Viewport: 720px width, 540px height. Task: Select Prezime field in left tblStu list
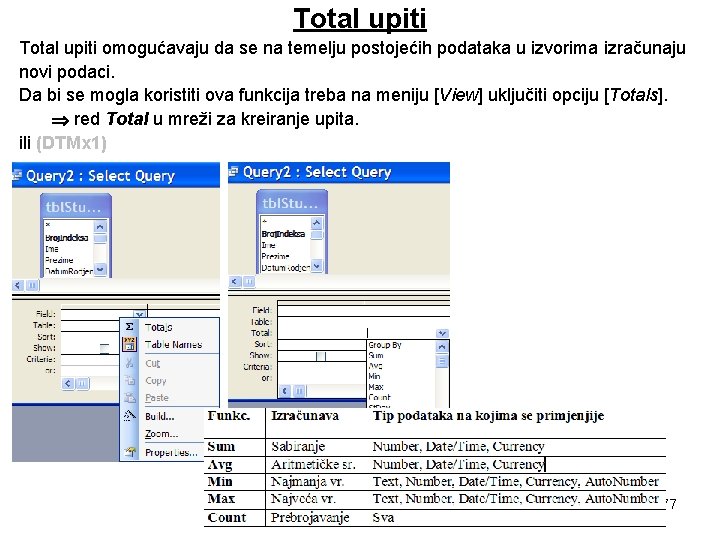pyautogui.click(x=59, y=260)
